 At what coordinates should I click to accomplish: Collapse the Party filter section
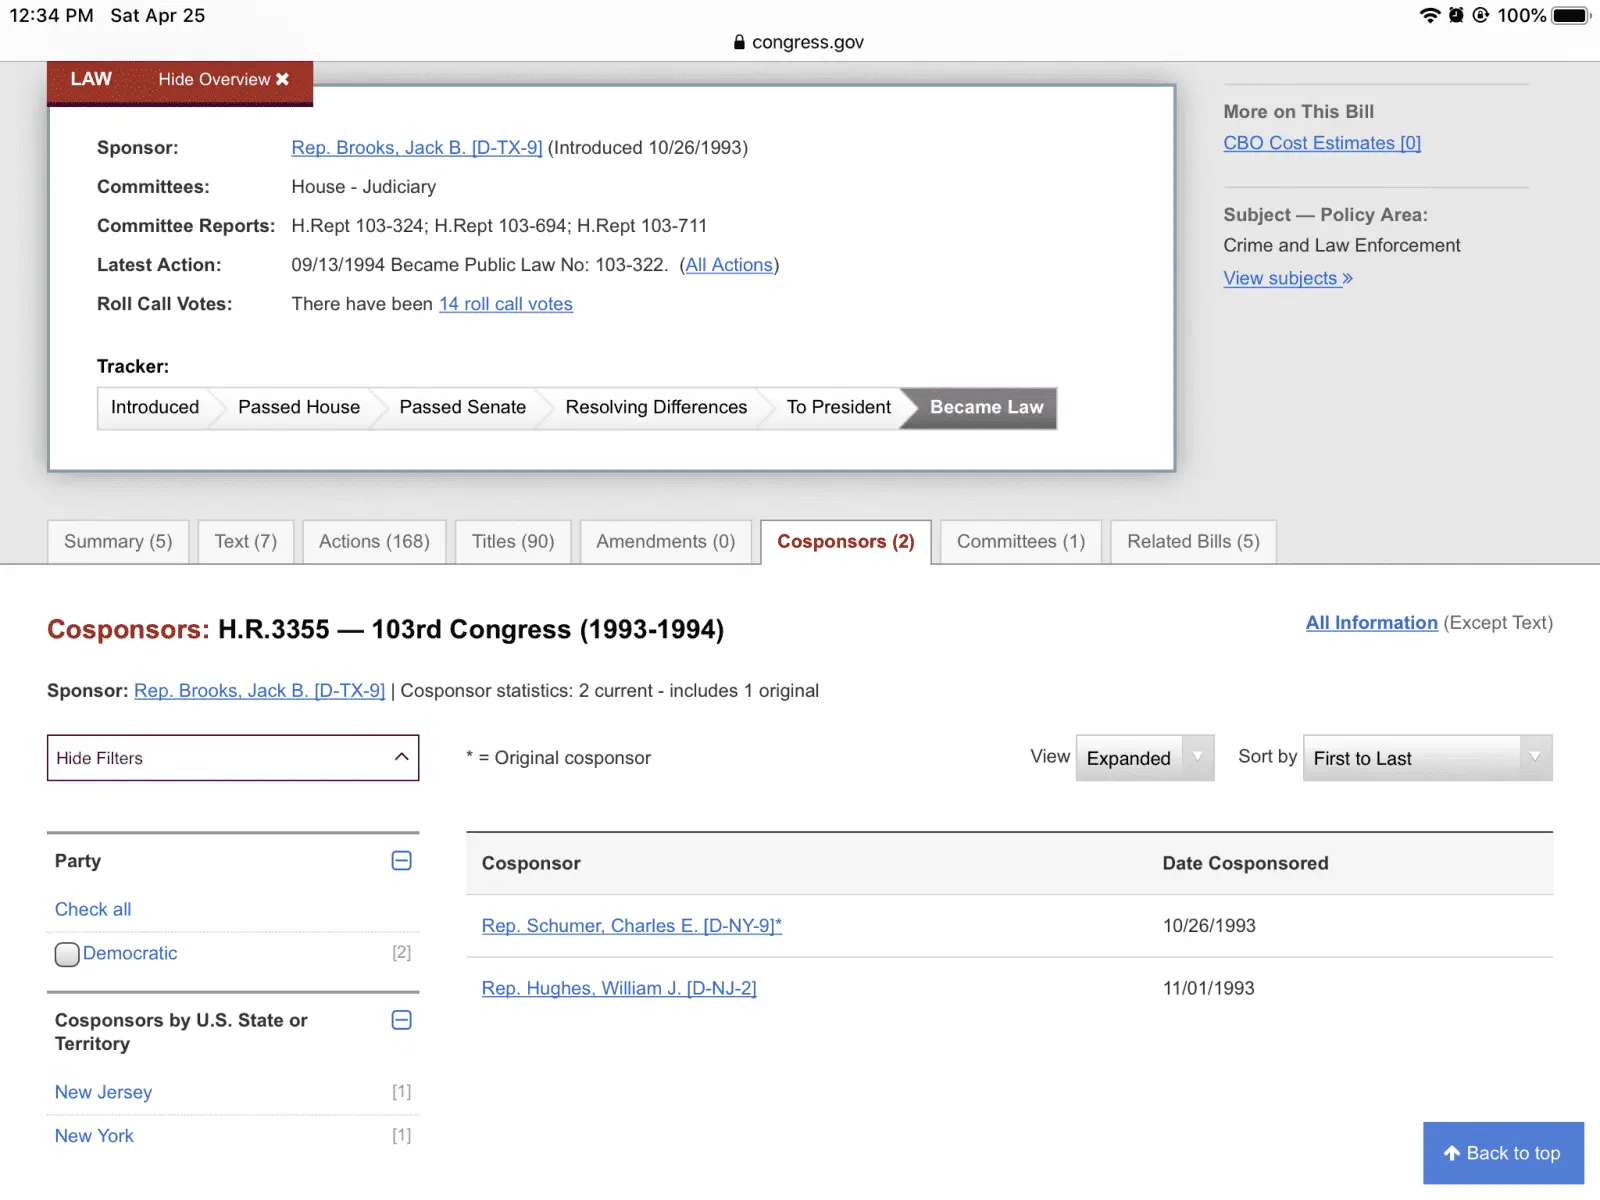pos(401,861)
